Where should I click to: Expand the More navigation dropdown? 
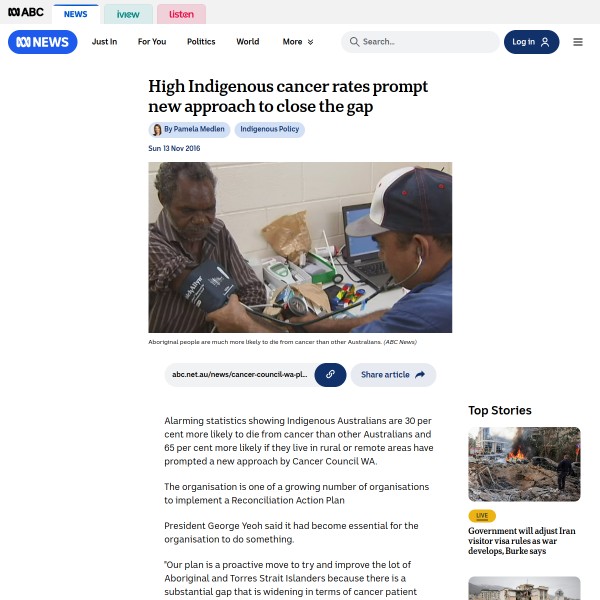298,42
